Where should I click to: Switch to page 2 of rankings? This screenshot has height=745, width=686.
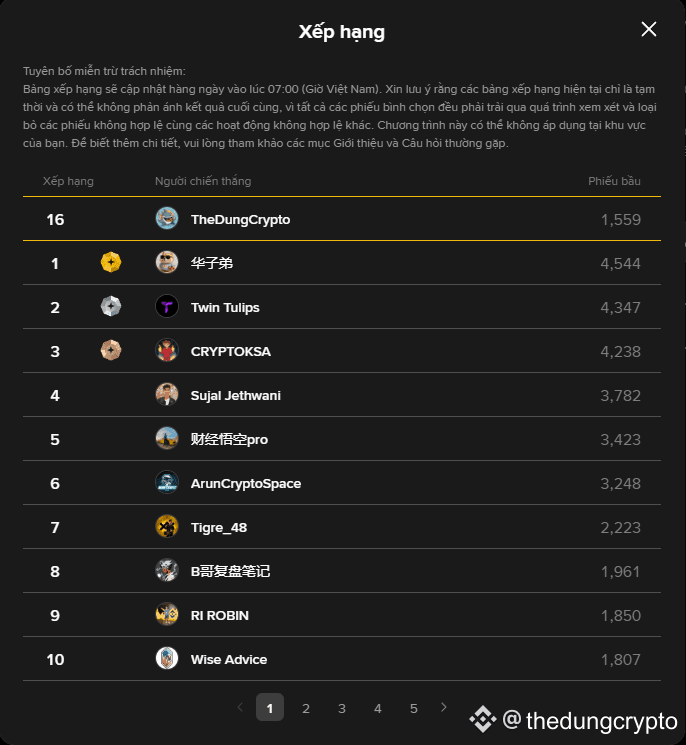[x=306, y=708]
